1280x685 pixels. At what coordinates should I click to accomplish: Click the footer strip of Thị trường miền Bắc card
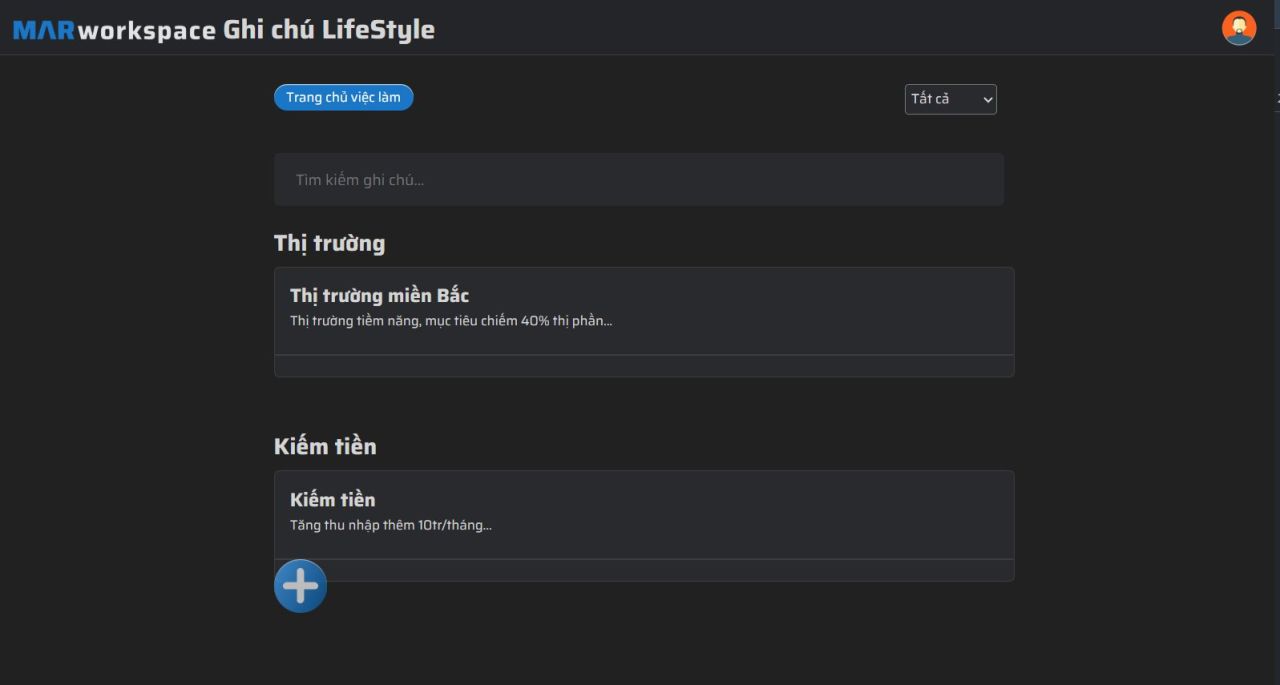(x=644, y=366)
